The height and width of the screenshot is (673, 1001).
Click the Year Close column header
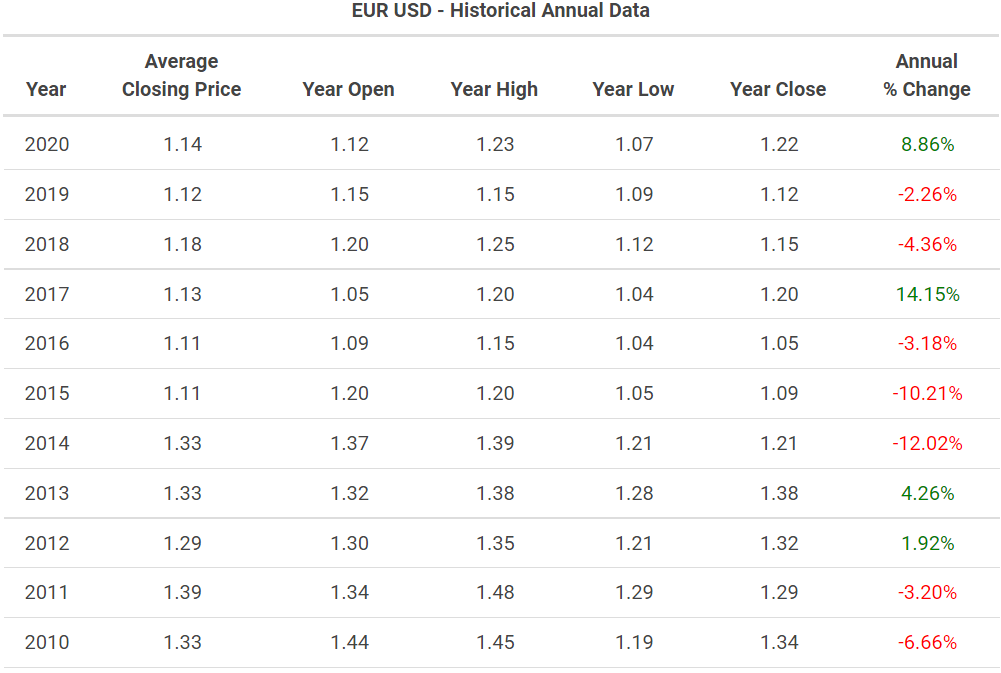778,89
